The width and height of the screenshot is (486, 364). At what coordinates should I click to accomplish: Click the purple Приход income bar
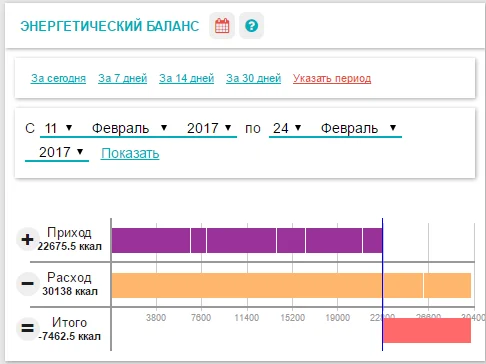tap(247, 240)
